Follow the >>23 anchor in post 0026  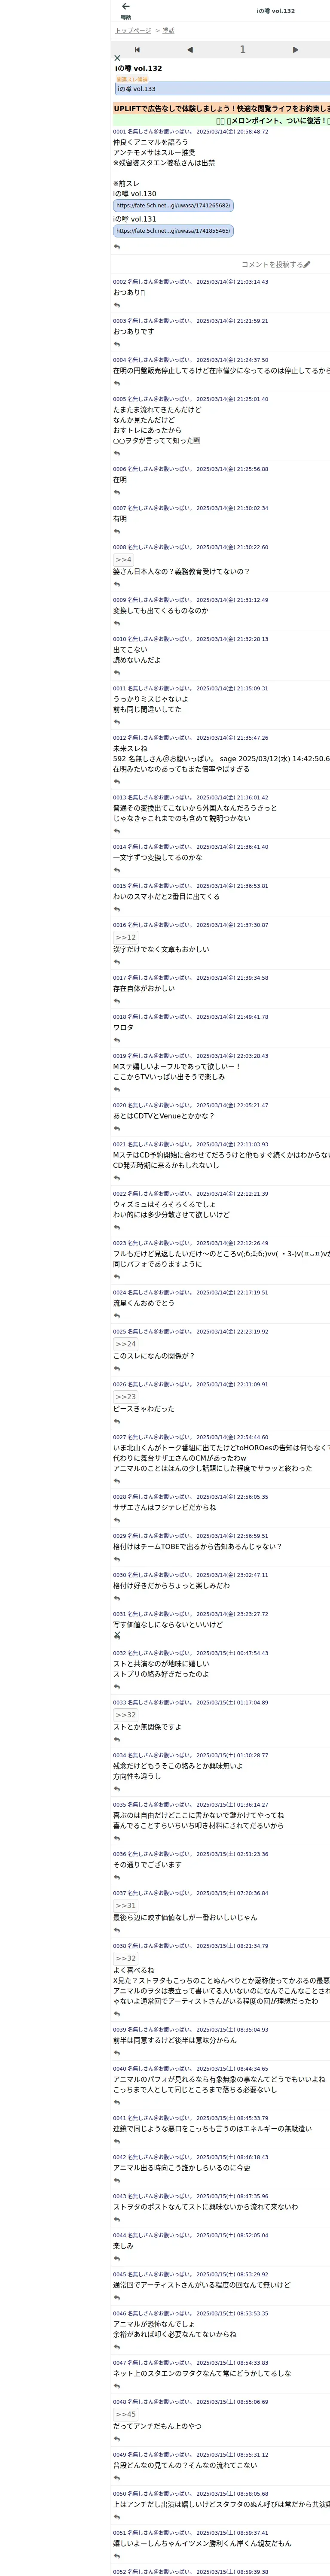(125, 1397)
